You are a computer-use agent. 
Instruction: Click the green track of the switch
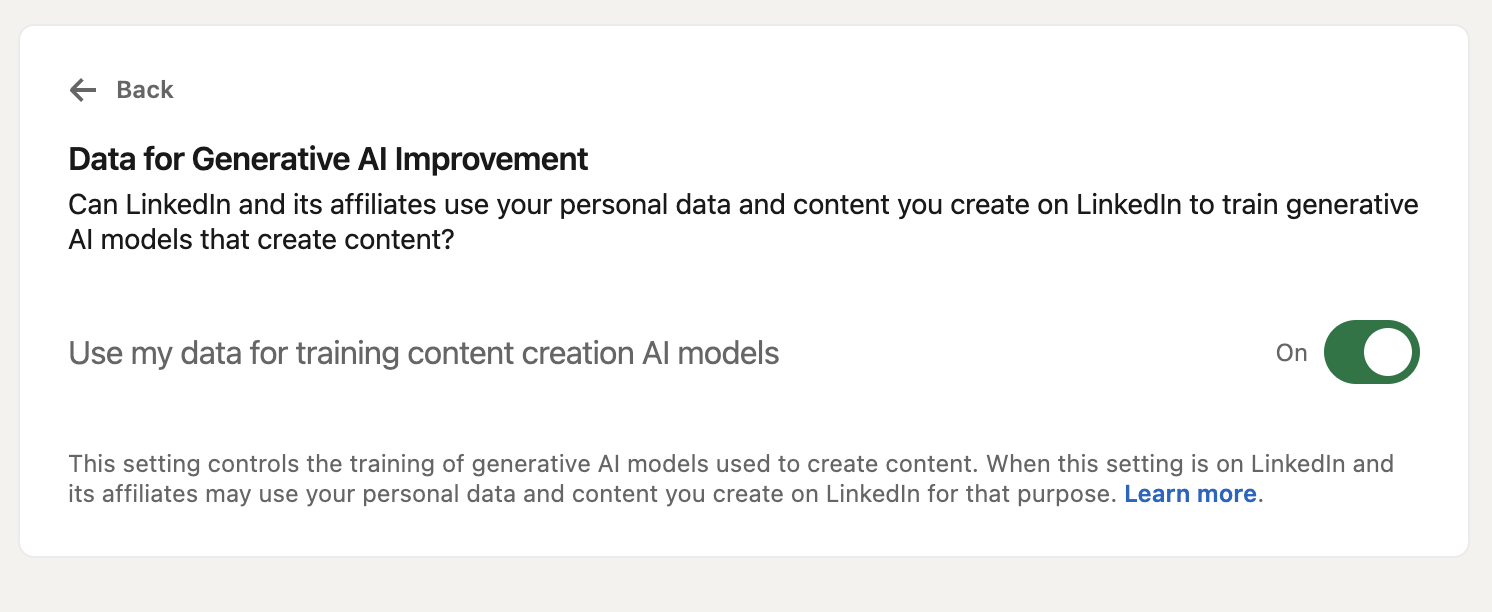[1345, 352]
